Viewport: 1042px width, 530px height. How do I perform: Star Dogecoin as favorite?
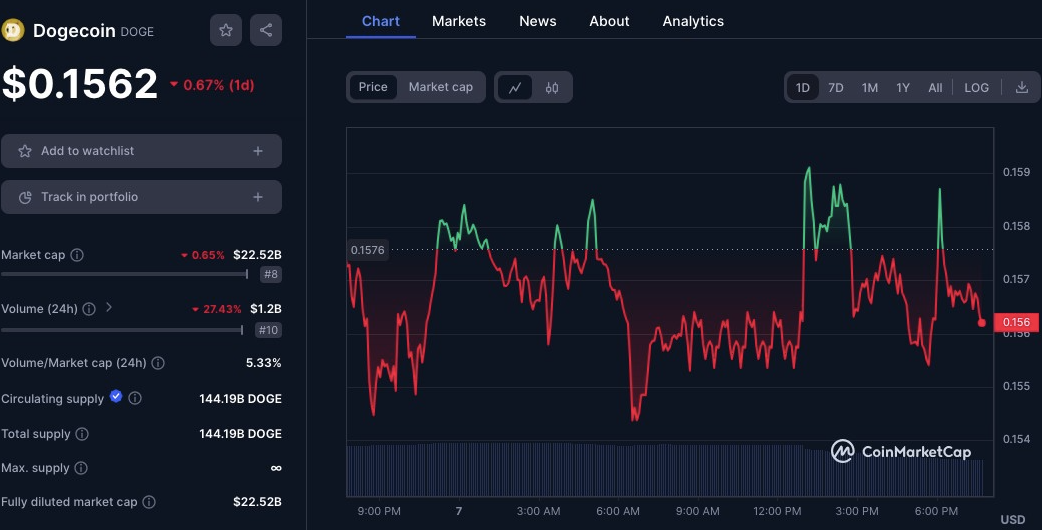[x=226, y=30]
